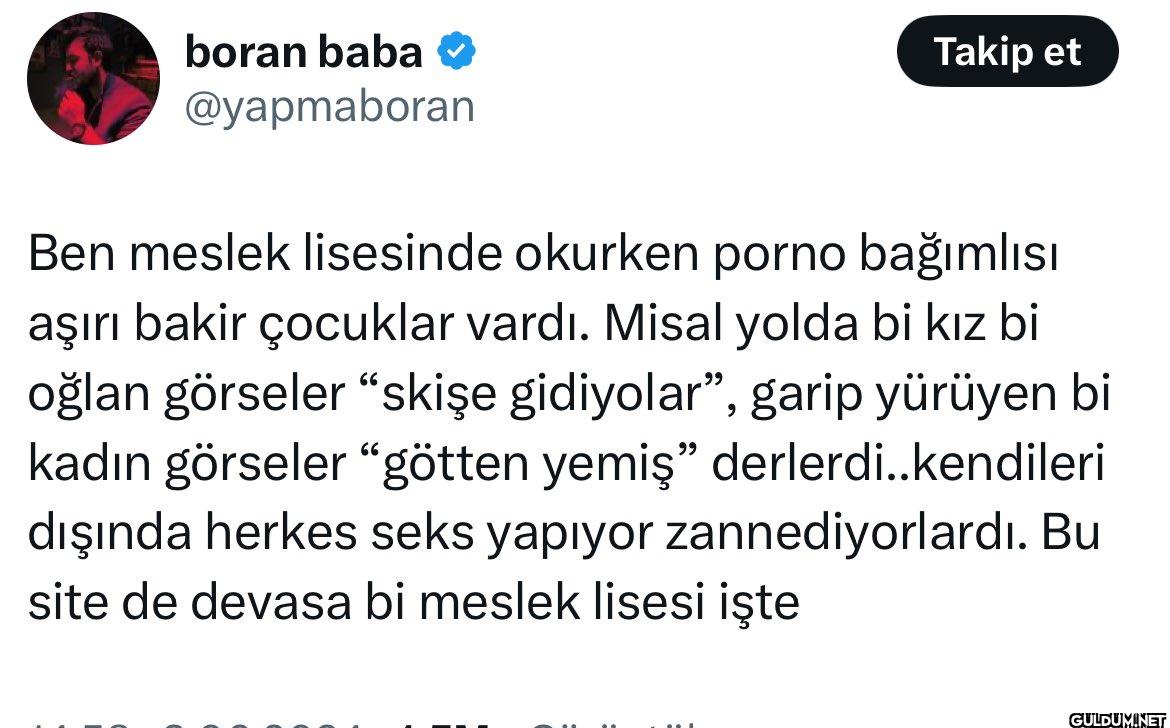Click the last line "site de devasa"
The image size is (1170, 728).
coord(414,602)
